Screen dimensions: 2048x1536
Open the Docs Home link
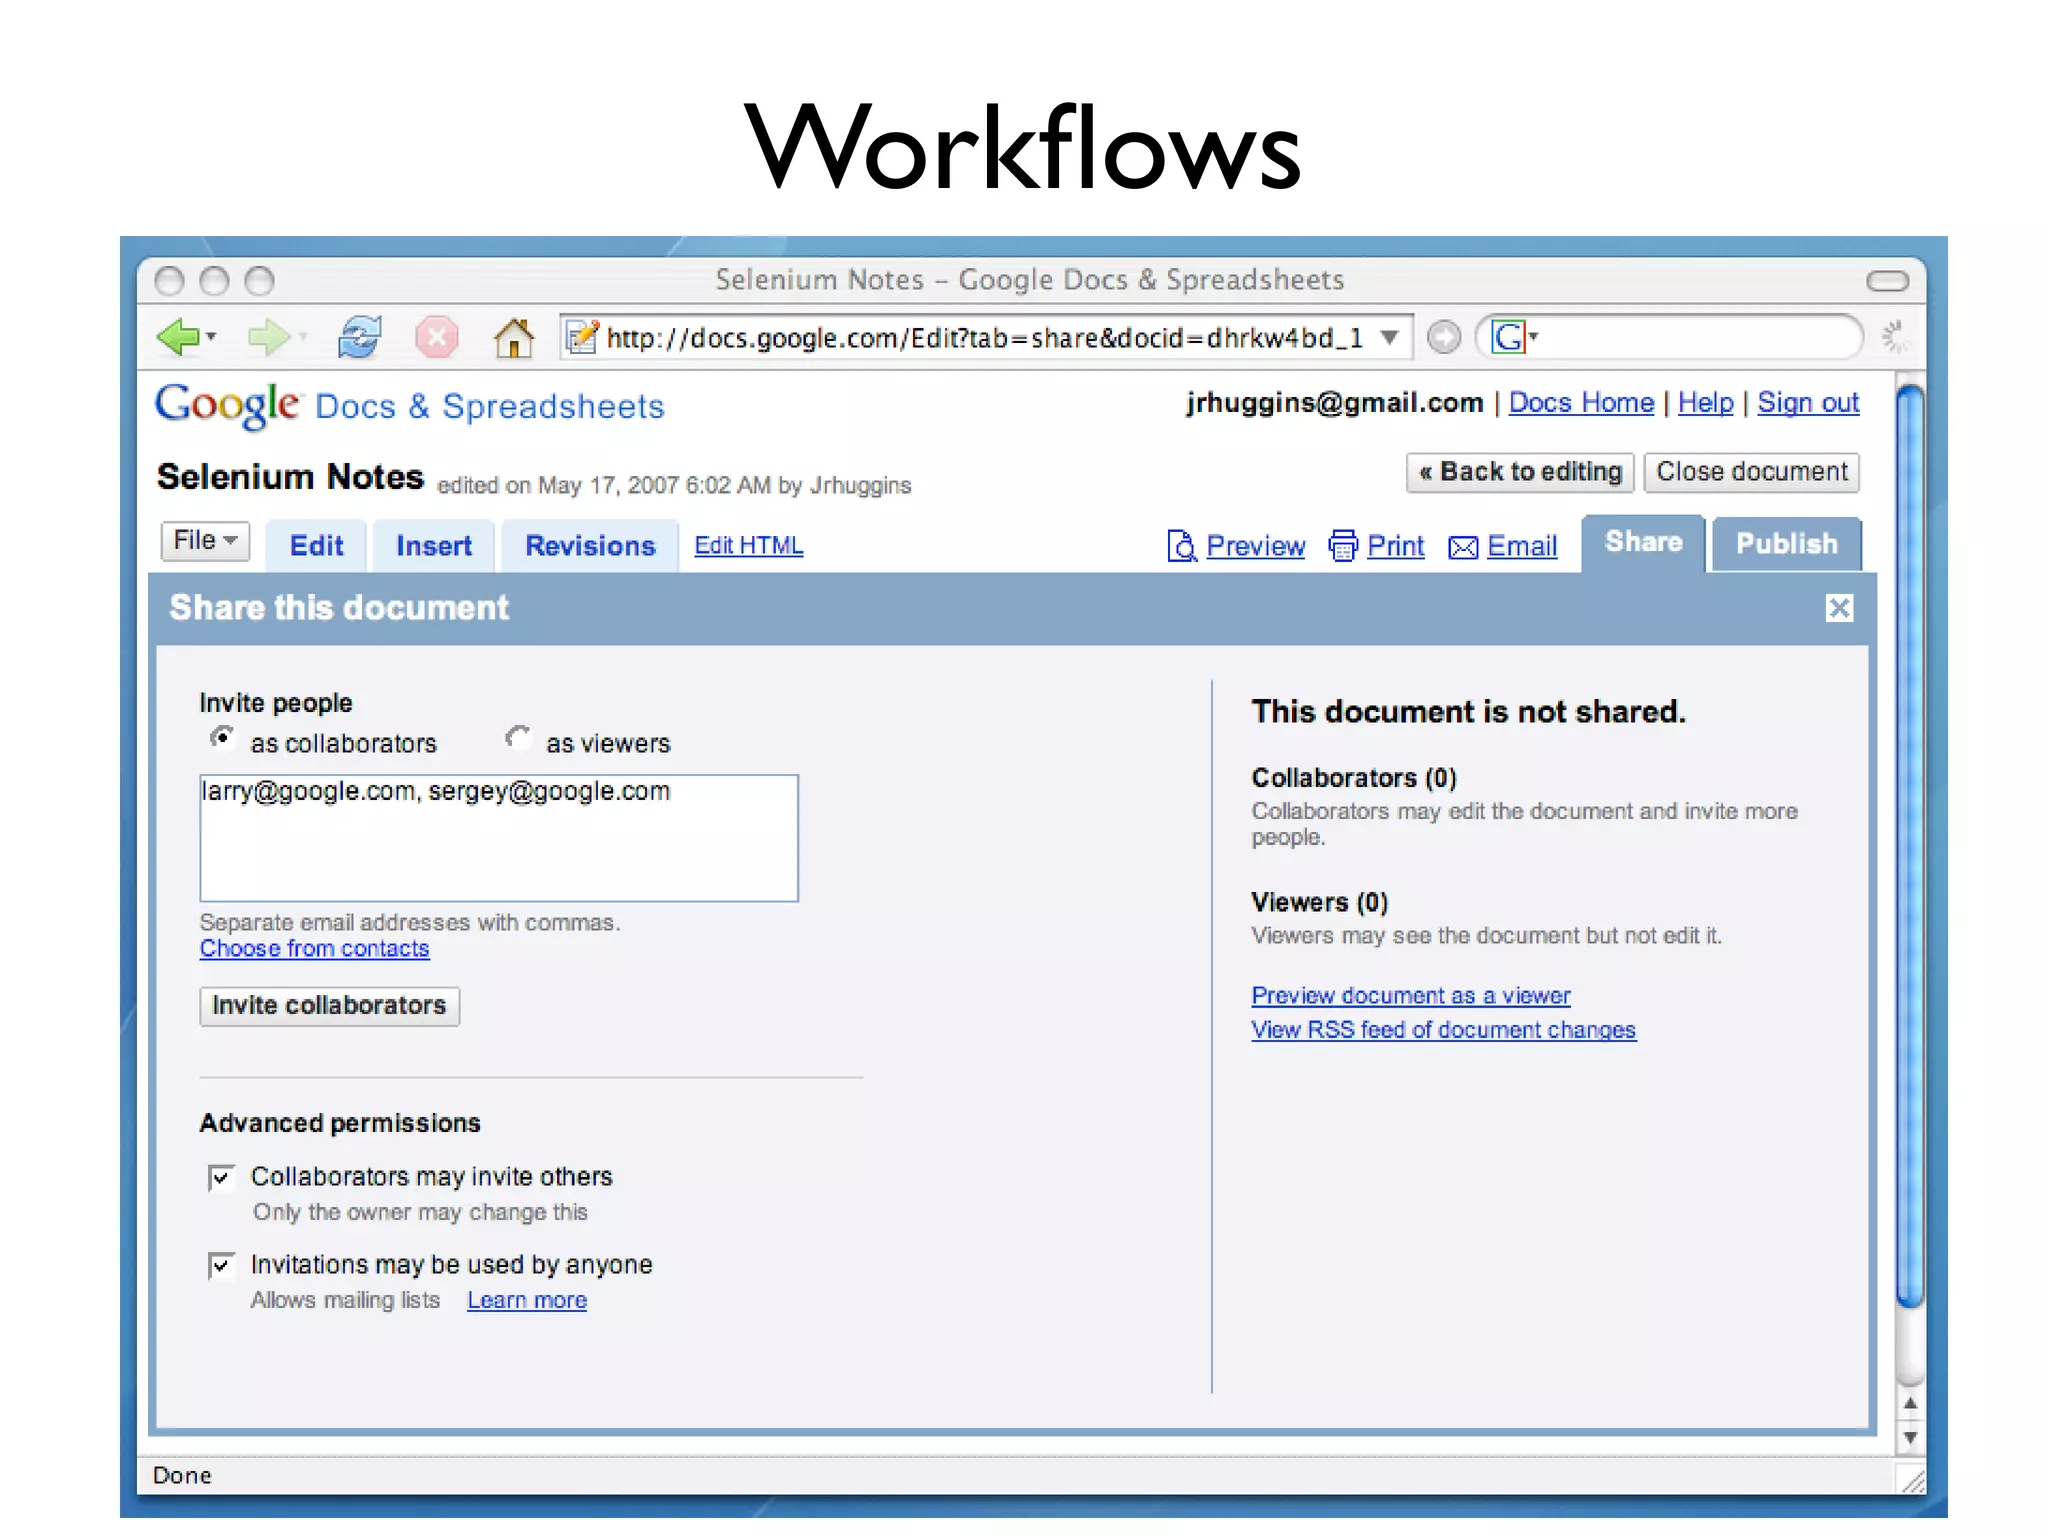pyautogui.click(x=1581, y=403)
